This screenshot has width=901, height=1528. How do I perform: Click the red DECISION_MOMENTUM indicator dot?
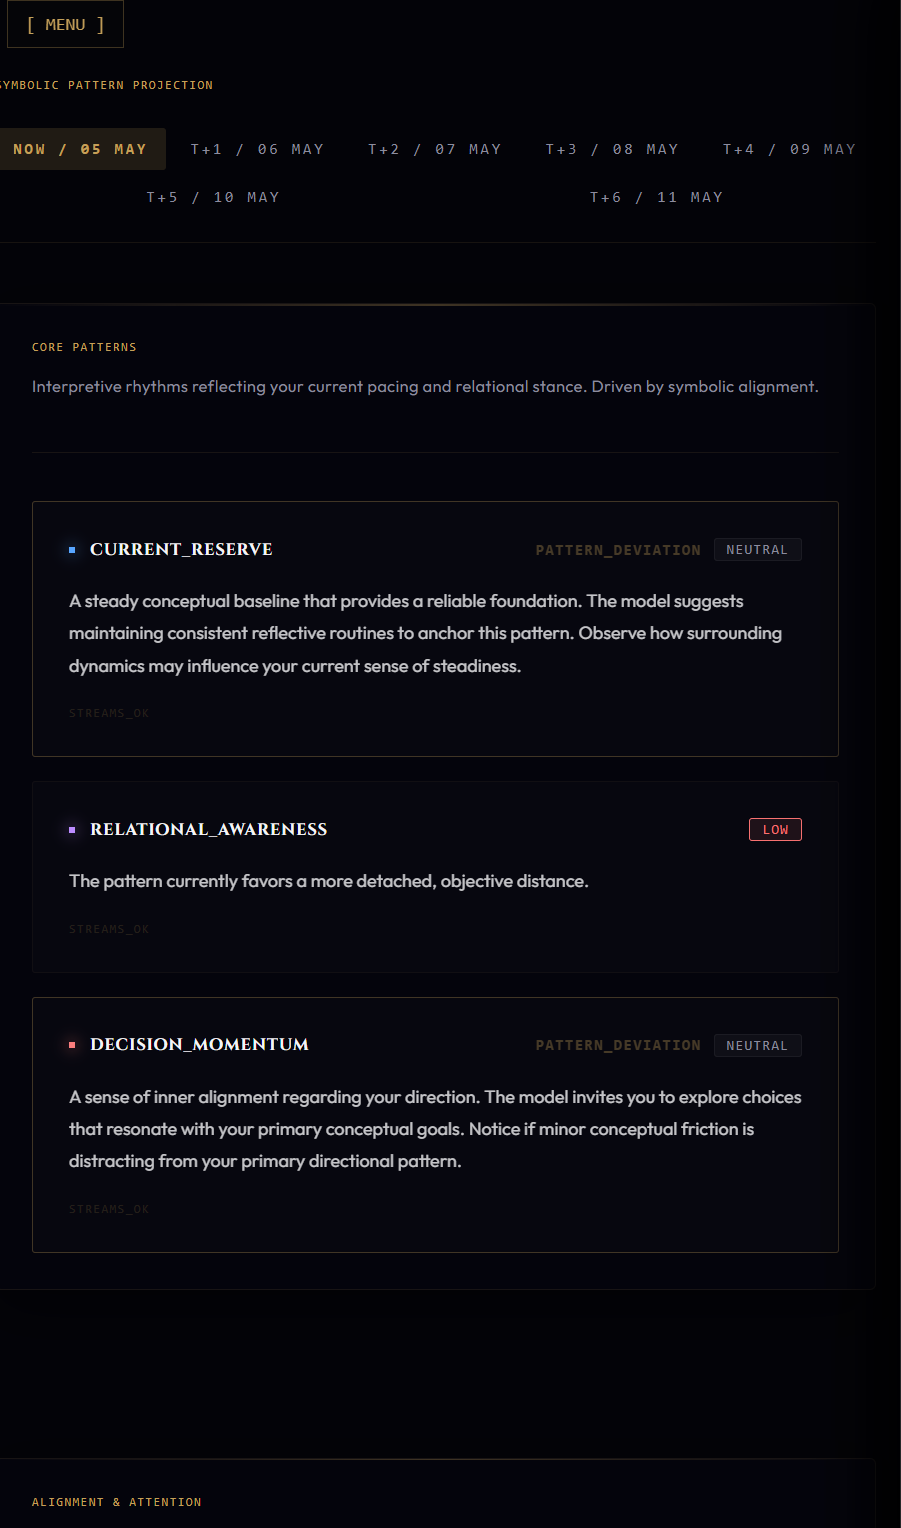[72, 1045]
